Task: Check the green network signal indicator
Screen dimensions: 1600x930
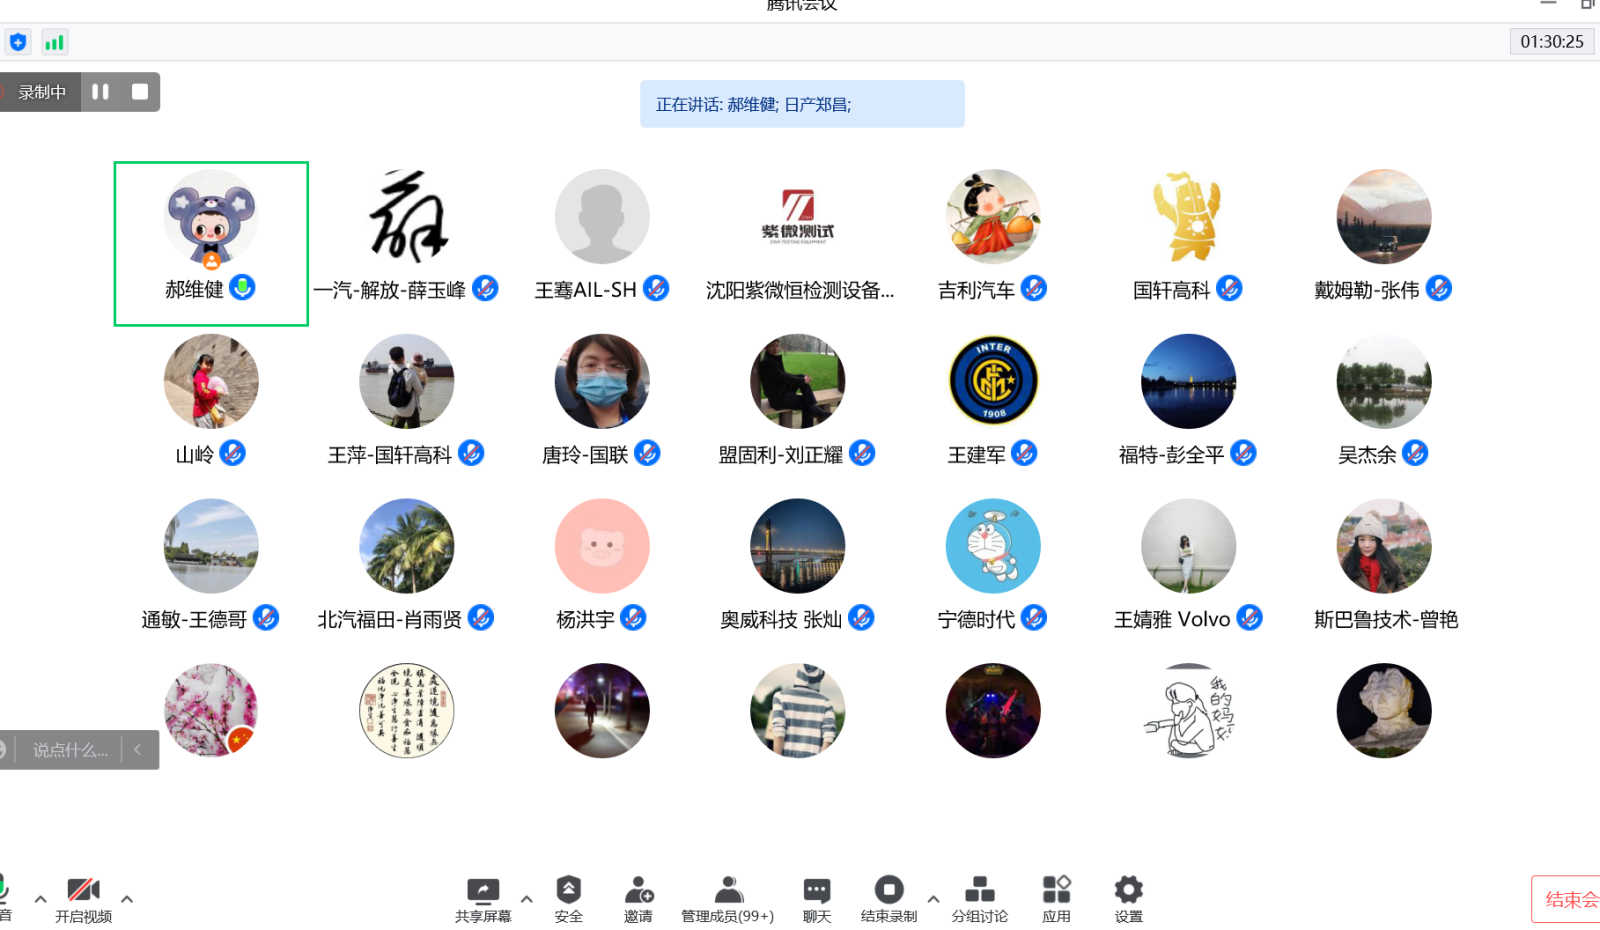Action: point(55,42)
